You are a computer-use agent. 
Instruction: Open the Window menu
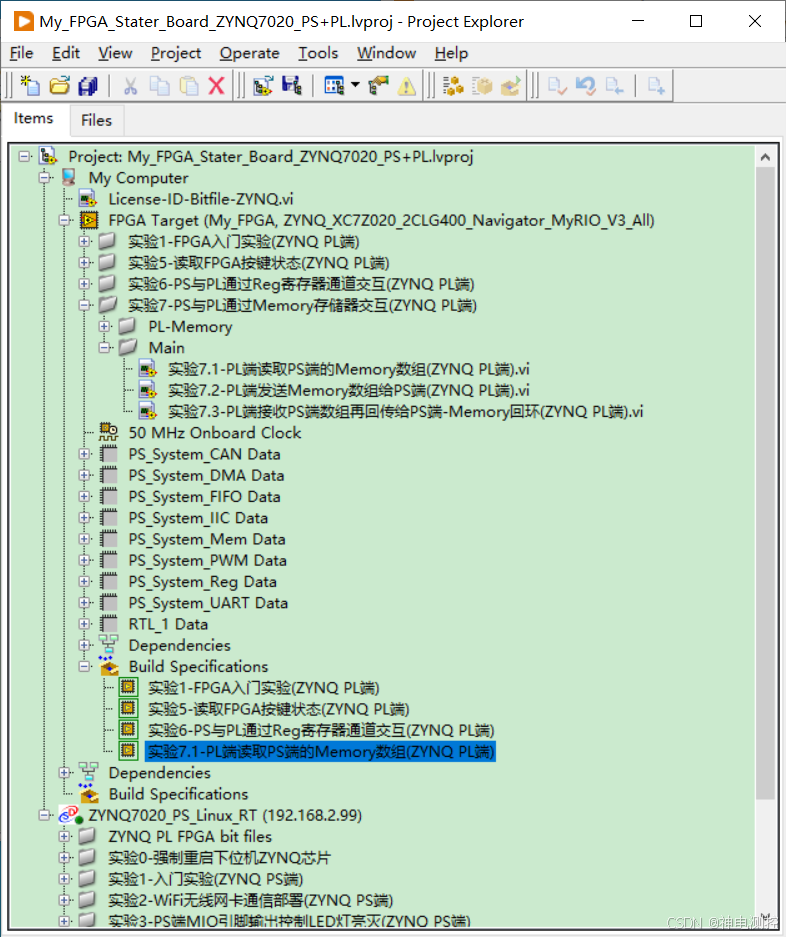point(386,53)
